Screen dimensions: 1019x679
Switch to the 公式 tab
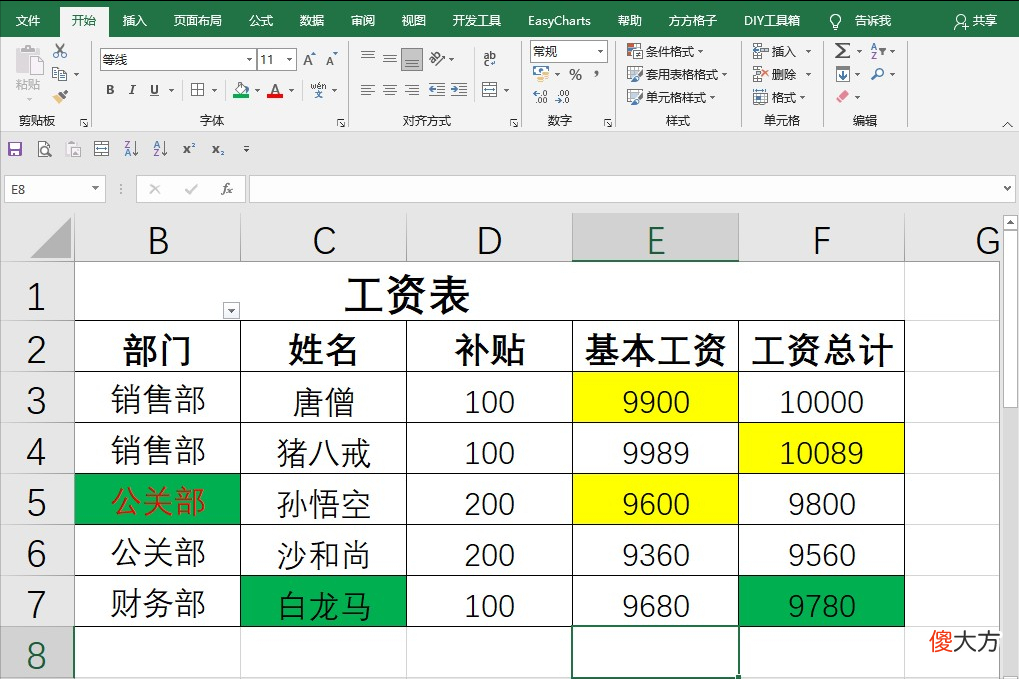[x=261, y=21]
